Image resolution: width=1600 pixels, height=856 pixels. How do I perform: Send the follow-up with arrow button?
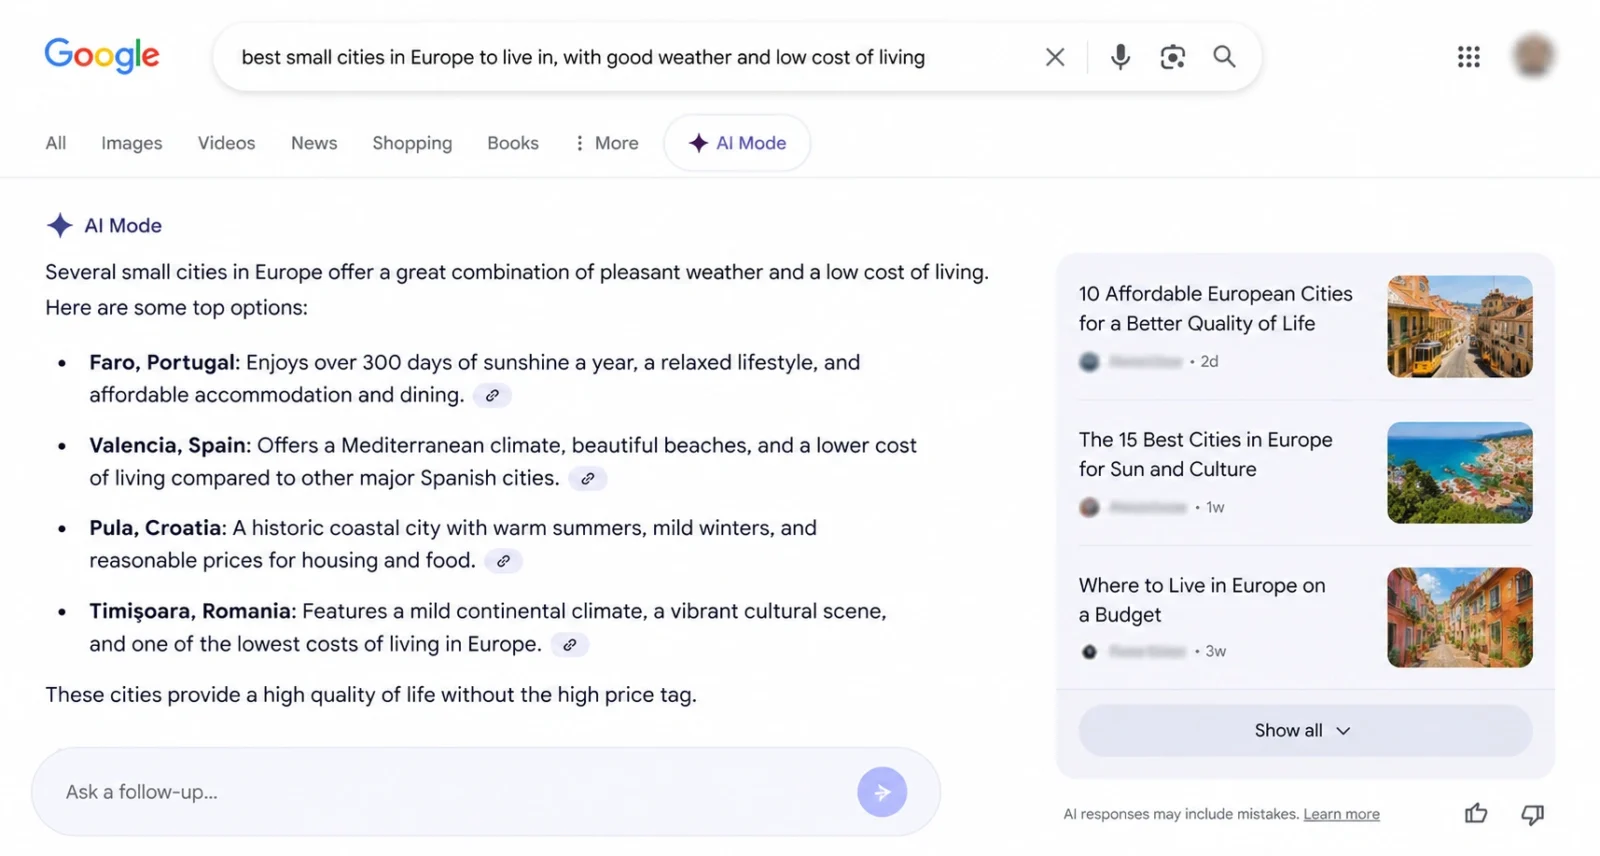point(882,792)
